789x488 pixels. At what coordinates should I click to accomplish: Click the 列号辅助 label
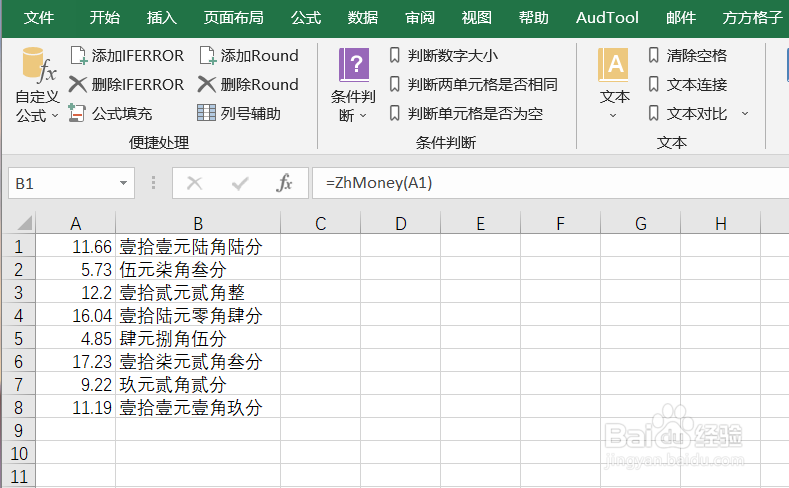tap(251, 114)
